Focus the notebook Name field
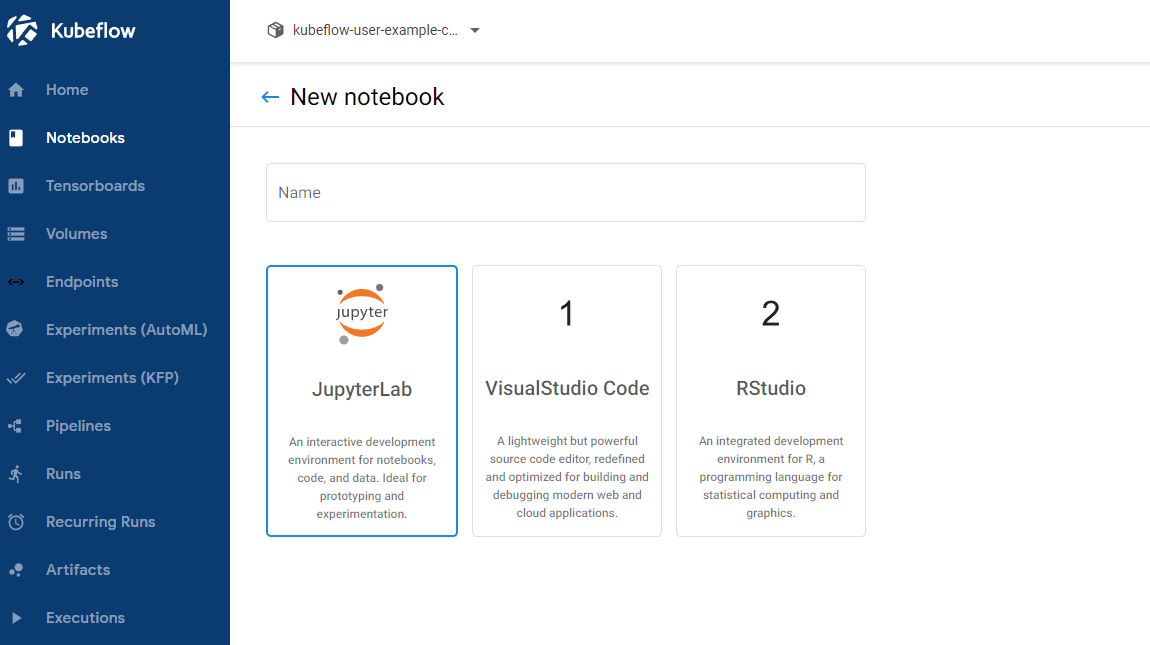This screenshot has width=1150, height=645. pyautogui.click(x=565, y=192)
